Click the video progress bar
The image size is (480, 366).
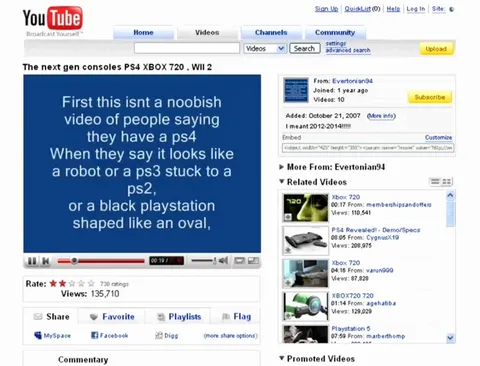pos(101,261)
